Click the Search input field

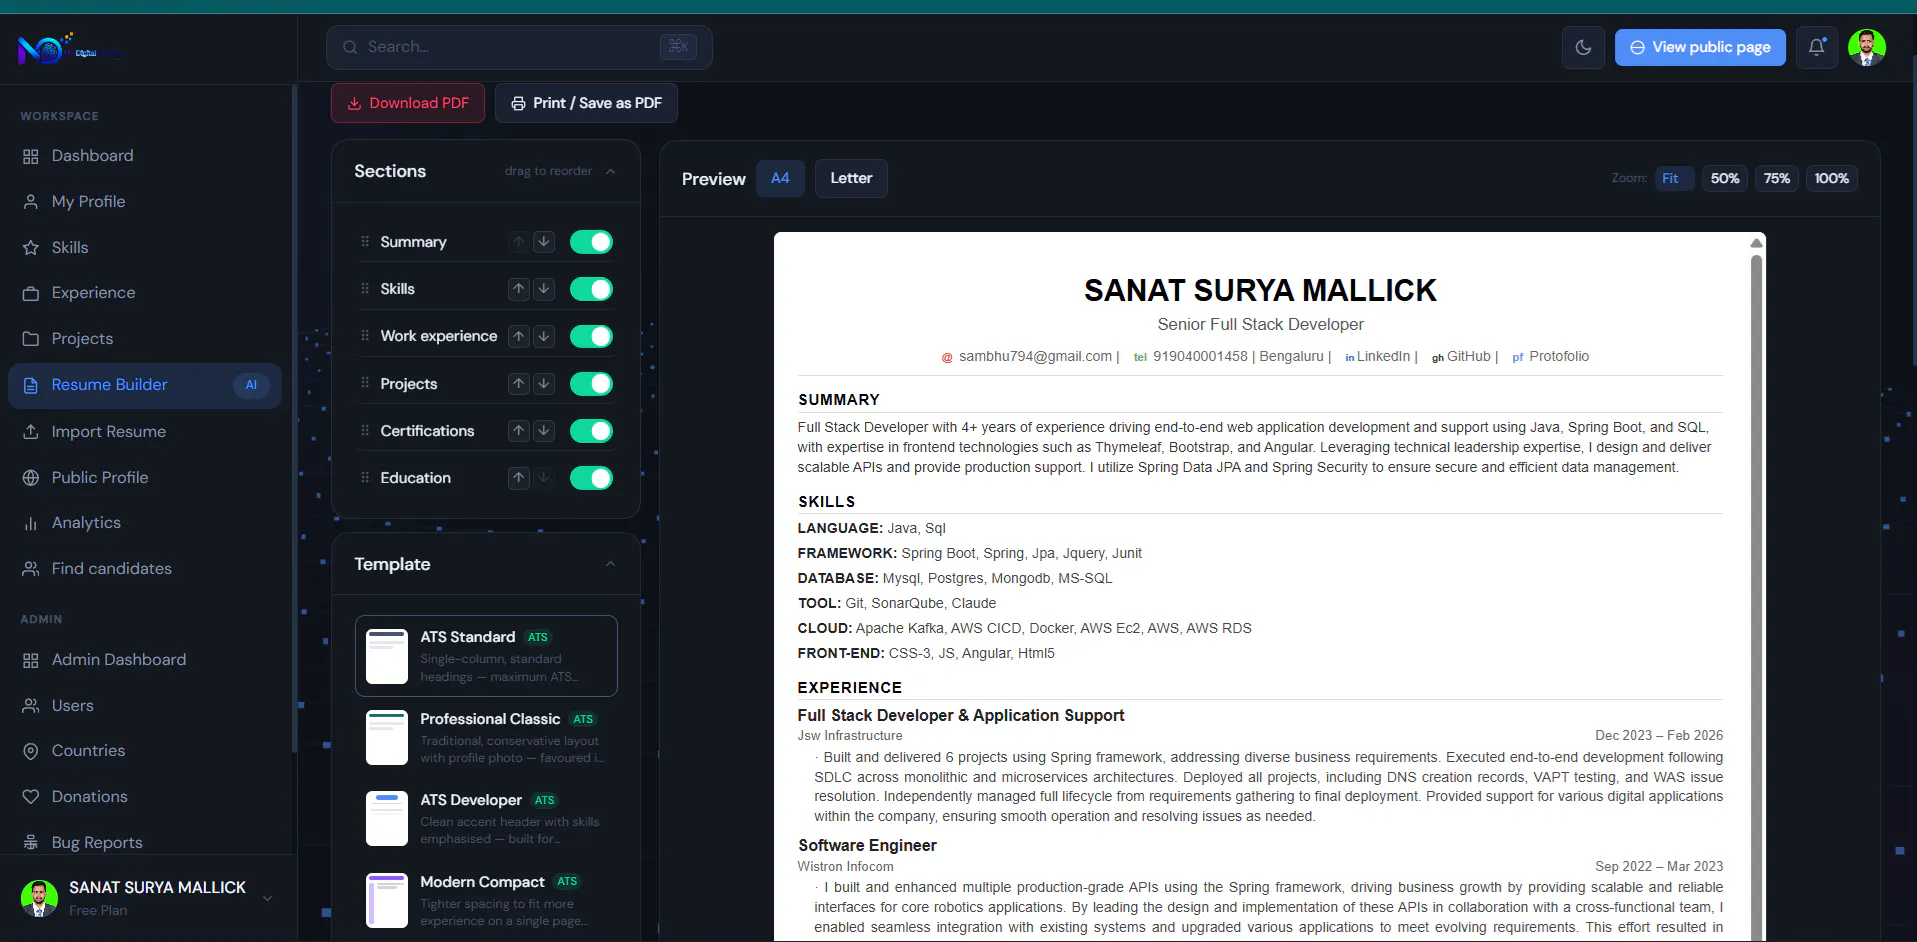(519, 47)
